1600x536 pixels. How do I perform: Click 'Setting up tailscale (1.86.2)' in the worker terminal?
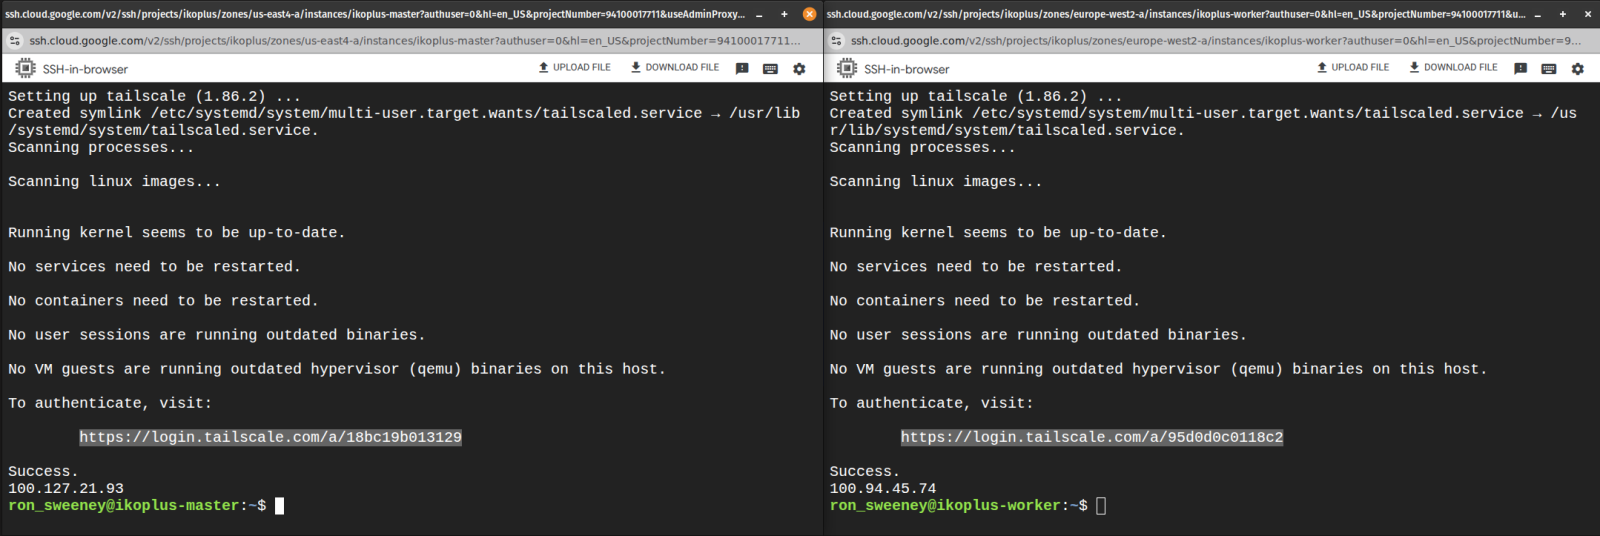pos(958,96)
